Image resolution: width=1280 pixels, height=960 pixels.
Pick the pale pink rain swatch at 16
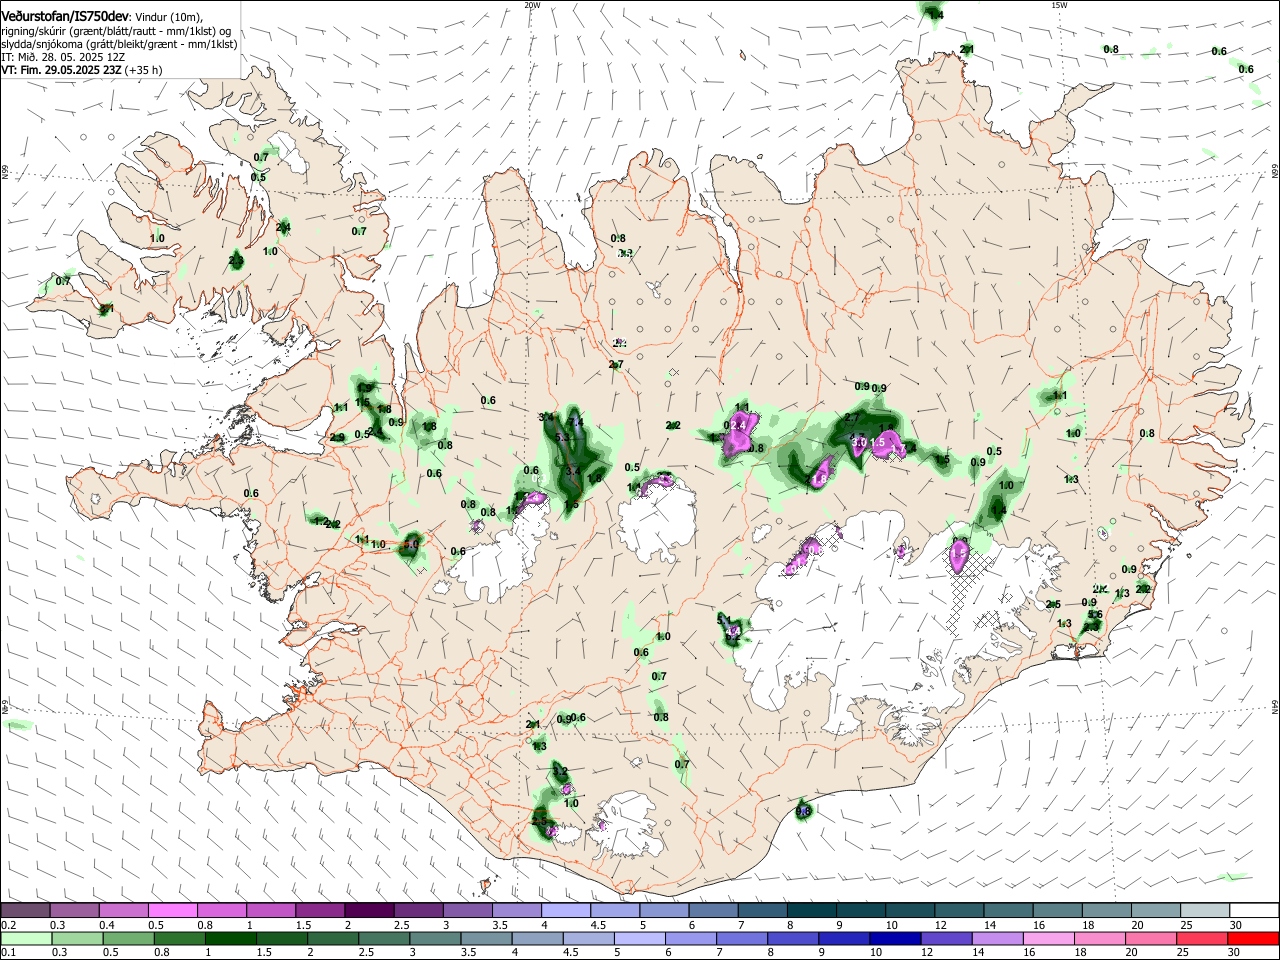1049,938
